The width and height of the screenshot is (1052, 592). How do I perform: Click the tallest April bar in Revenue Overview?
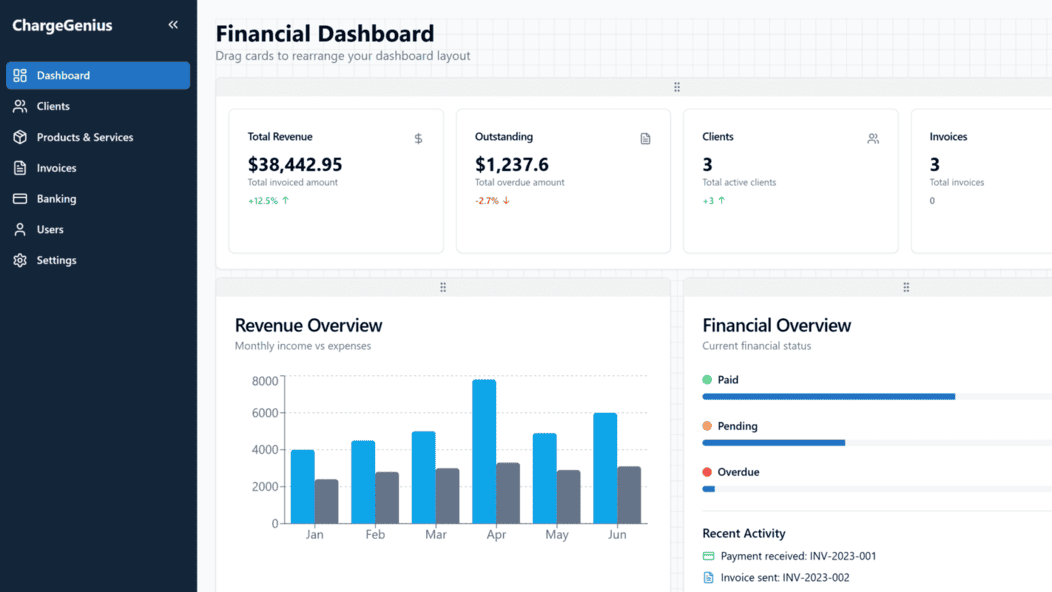(x=482, y=448)
